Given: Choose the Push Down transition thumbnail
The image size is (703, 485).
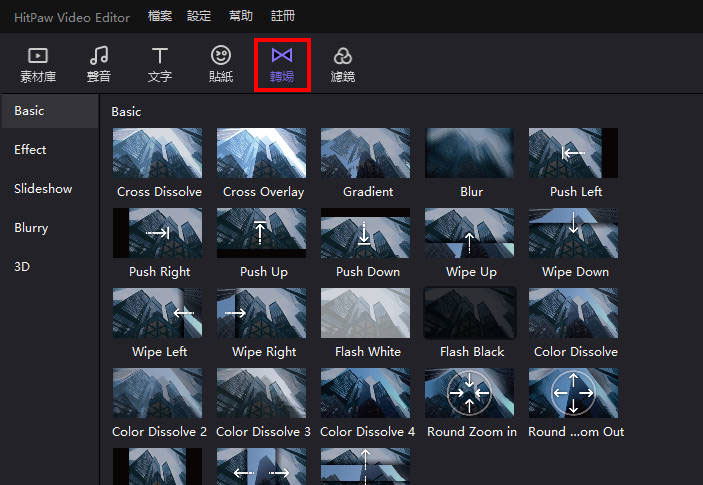Looking at the screenshot, I should pyautogui.click(x=365, y=233).
